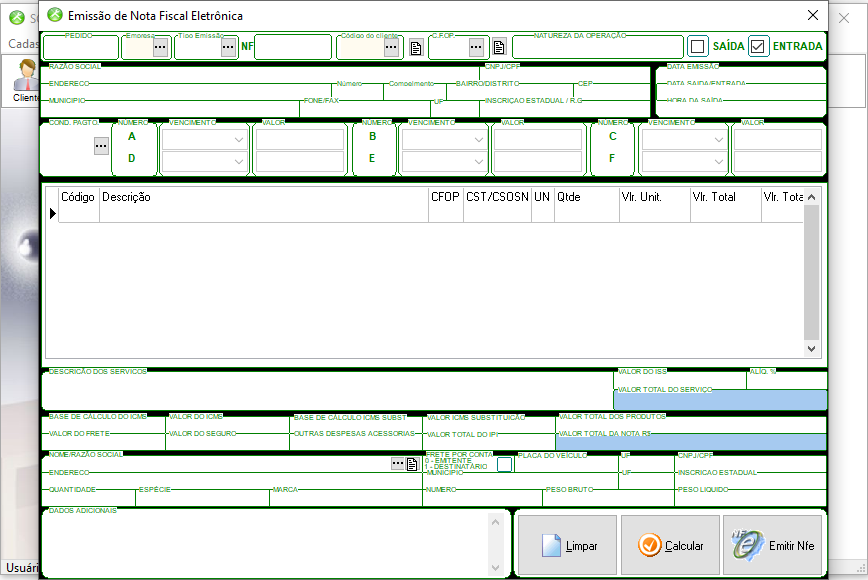
Task: Select the Vlr. Total column header
Action: (726, 197)
